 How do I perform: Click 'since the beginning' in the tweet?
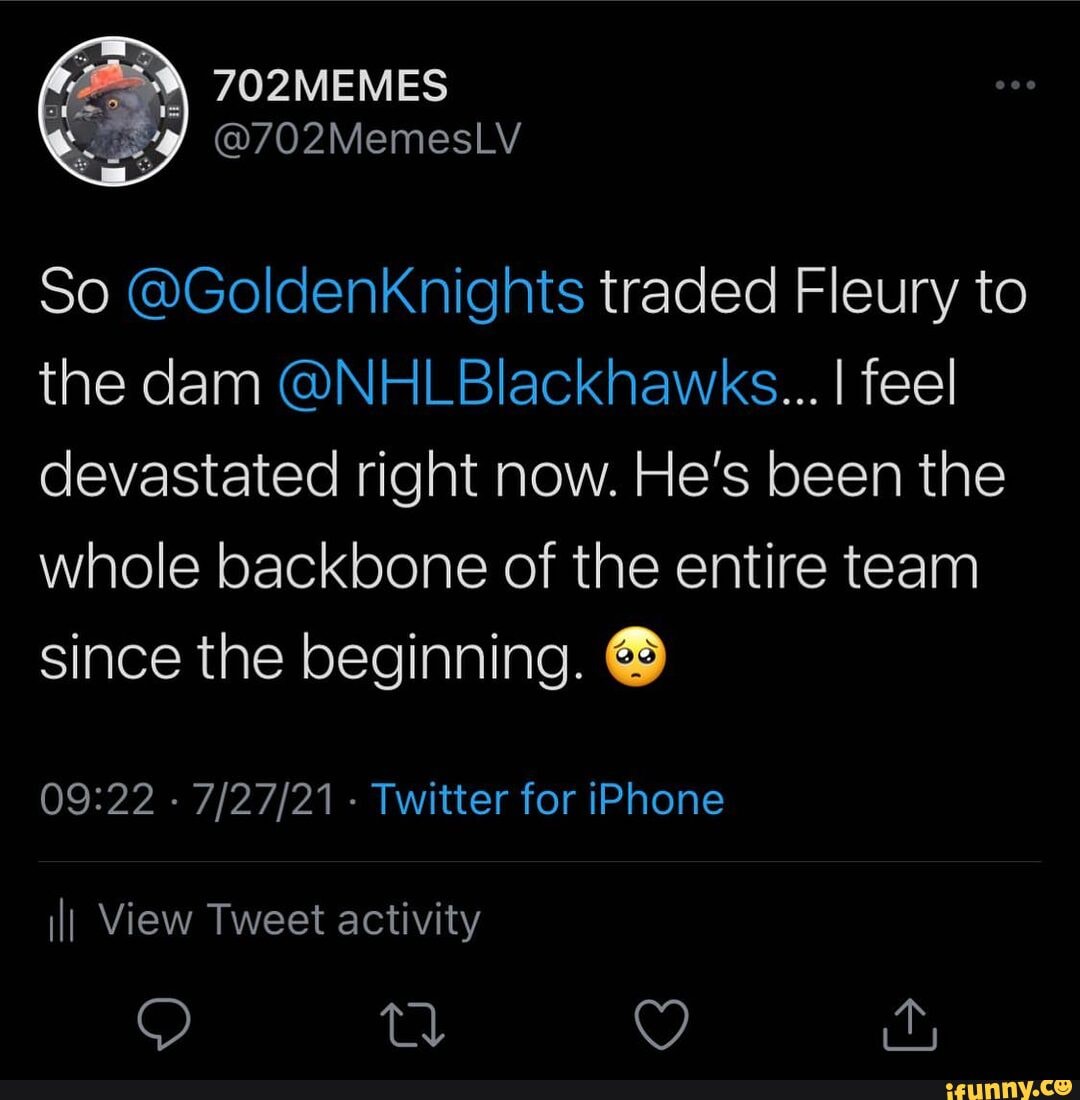pos(309,660)
